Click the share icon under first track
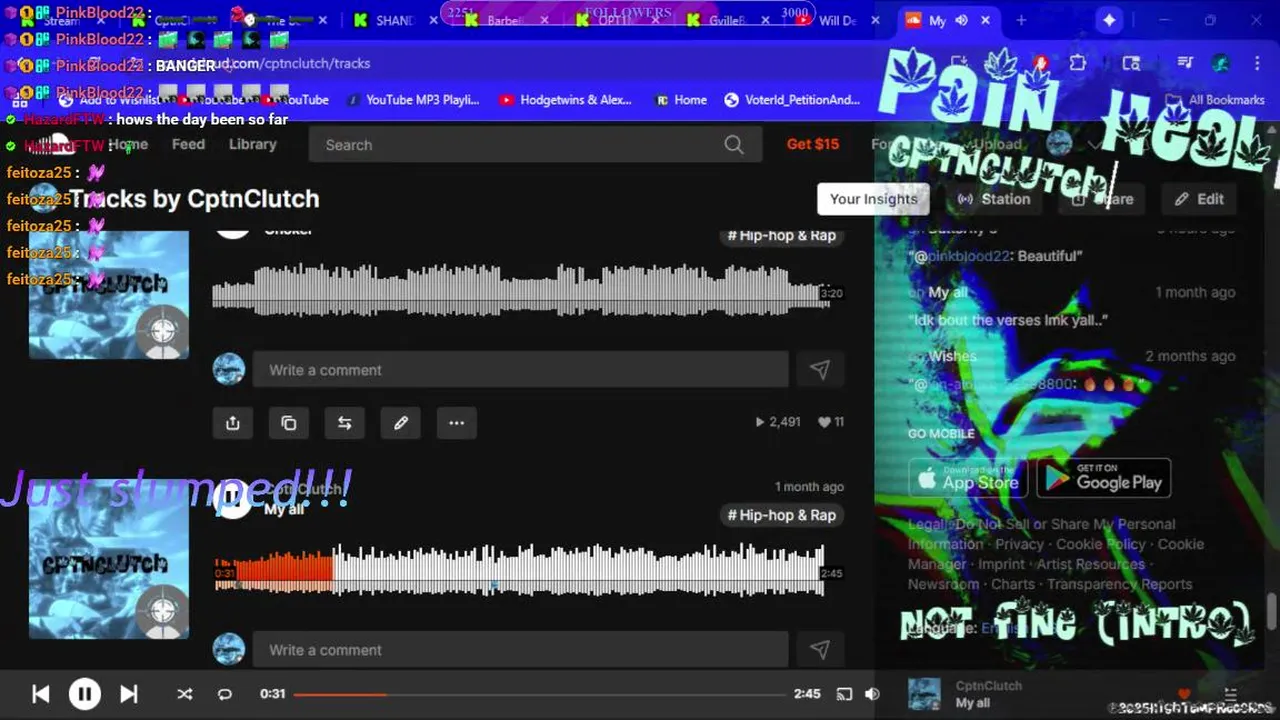This screenshot has width=1280, height=720. [233, 423]
